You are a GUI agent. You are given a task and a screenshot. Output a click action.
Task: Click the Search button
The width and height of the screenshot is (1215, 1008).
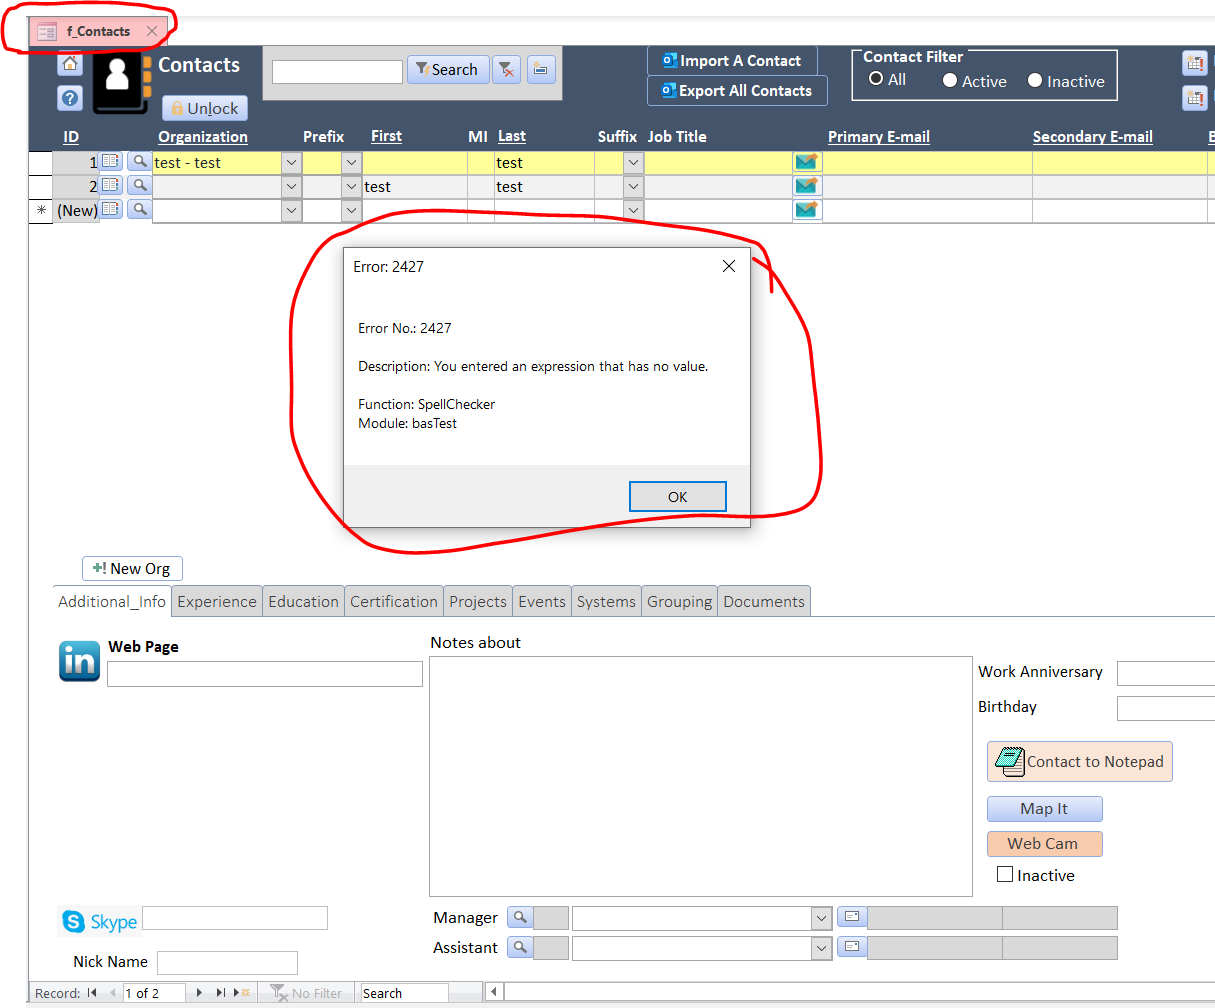point(448,69)
